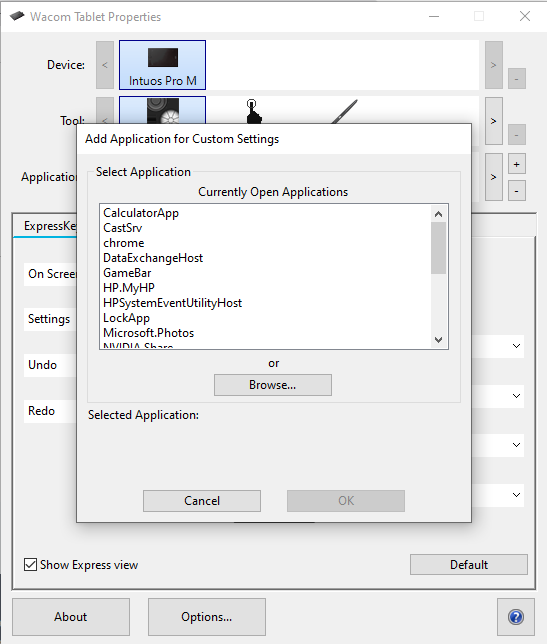Click scrollbar down arrow in application list
The height and width of the screenshot is (644, 547).
click(439, 340)
